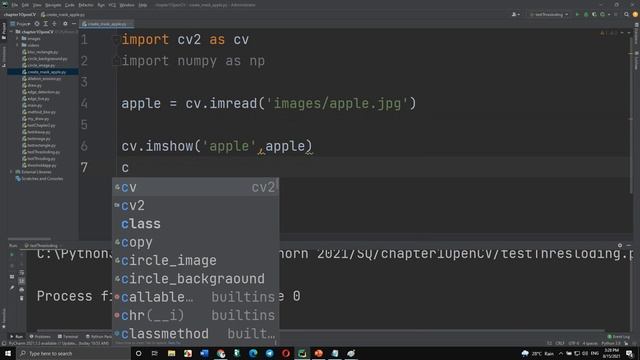Image resolution: width=640 pixels, height=360 pixels.
Task: Open Run panel settings gear
Action: pos(620,245)
